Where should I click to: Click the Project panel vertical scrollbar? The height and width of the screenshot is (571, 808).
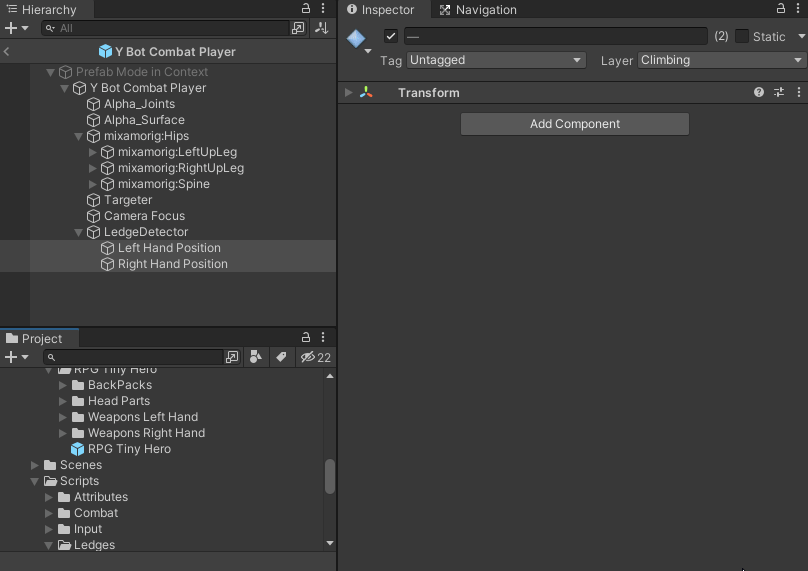click(330, 476)
